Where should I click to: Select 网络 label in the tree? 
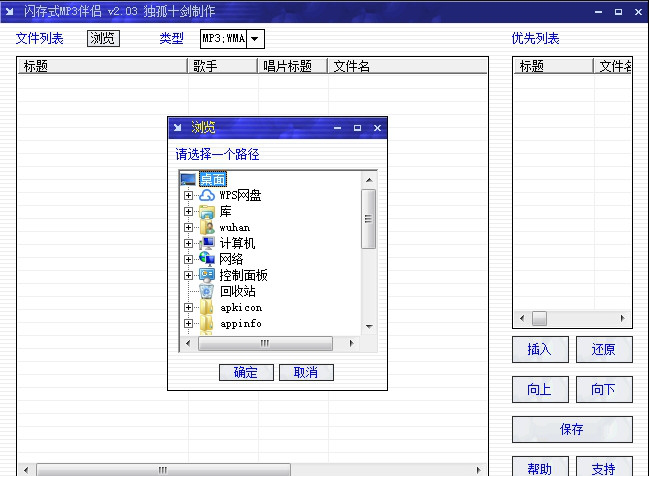231,260
